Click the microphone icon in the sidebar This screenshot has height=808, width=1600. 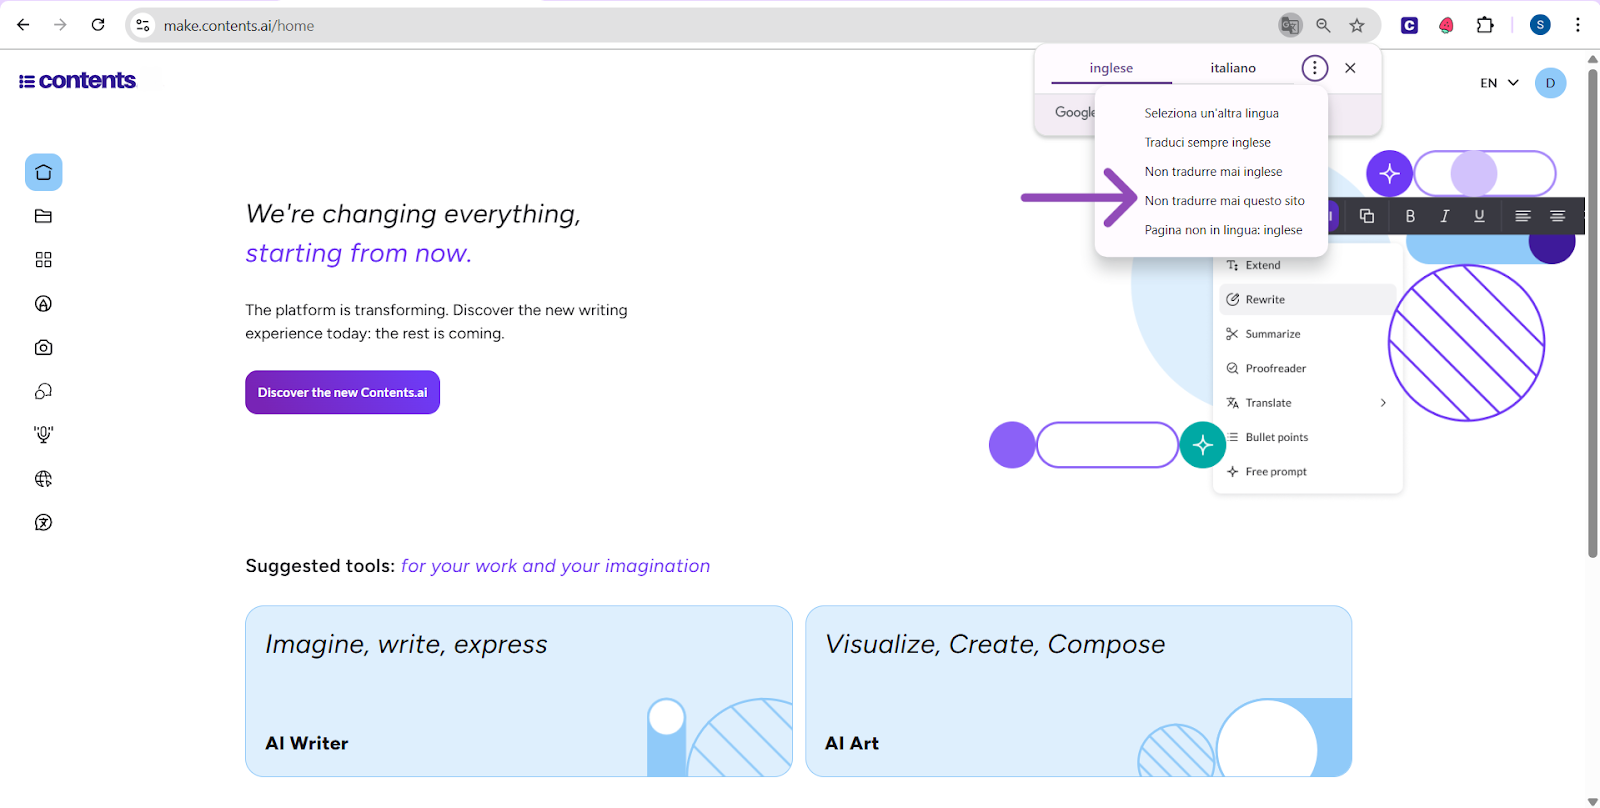(43, 435)
